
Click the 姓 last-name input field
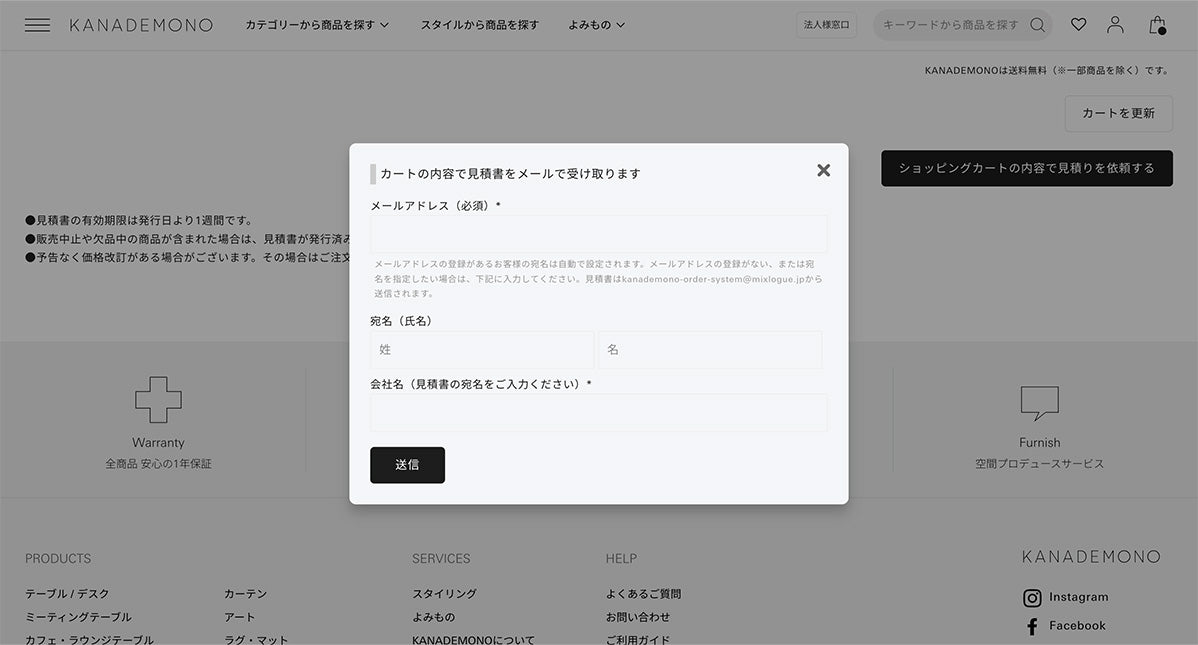point(482,349)
